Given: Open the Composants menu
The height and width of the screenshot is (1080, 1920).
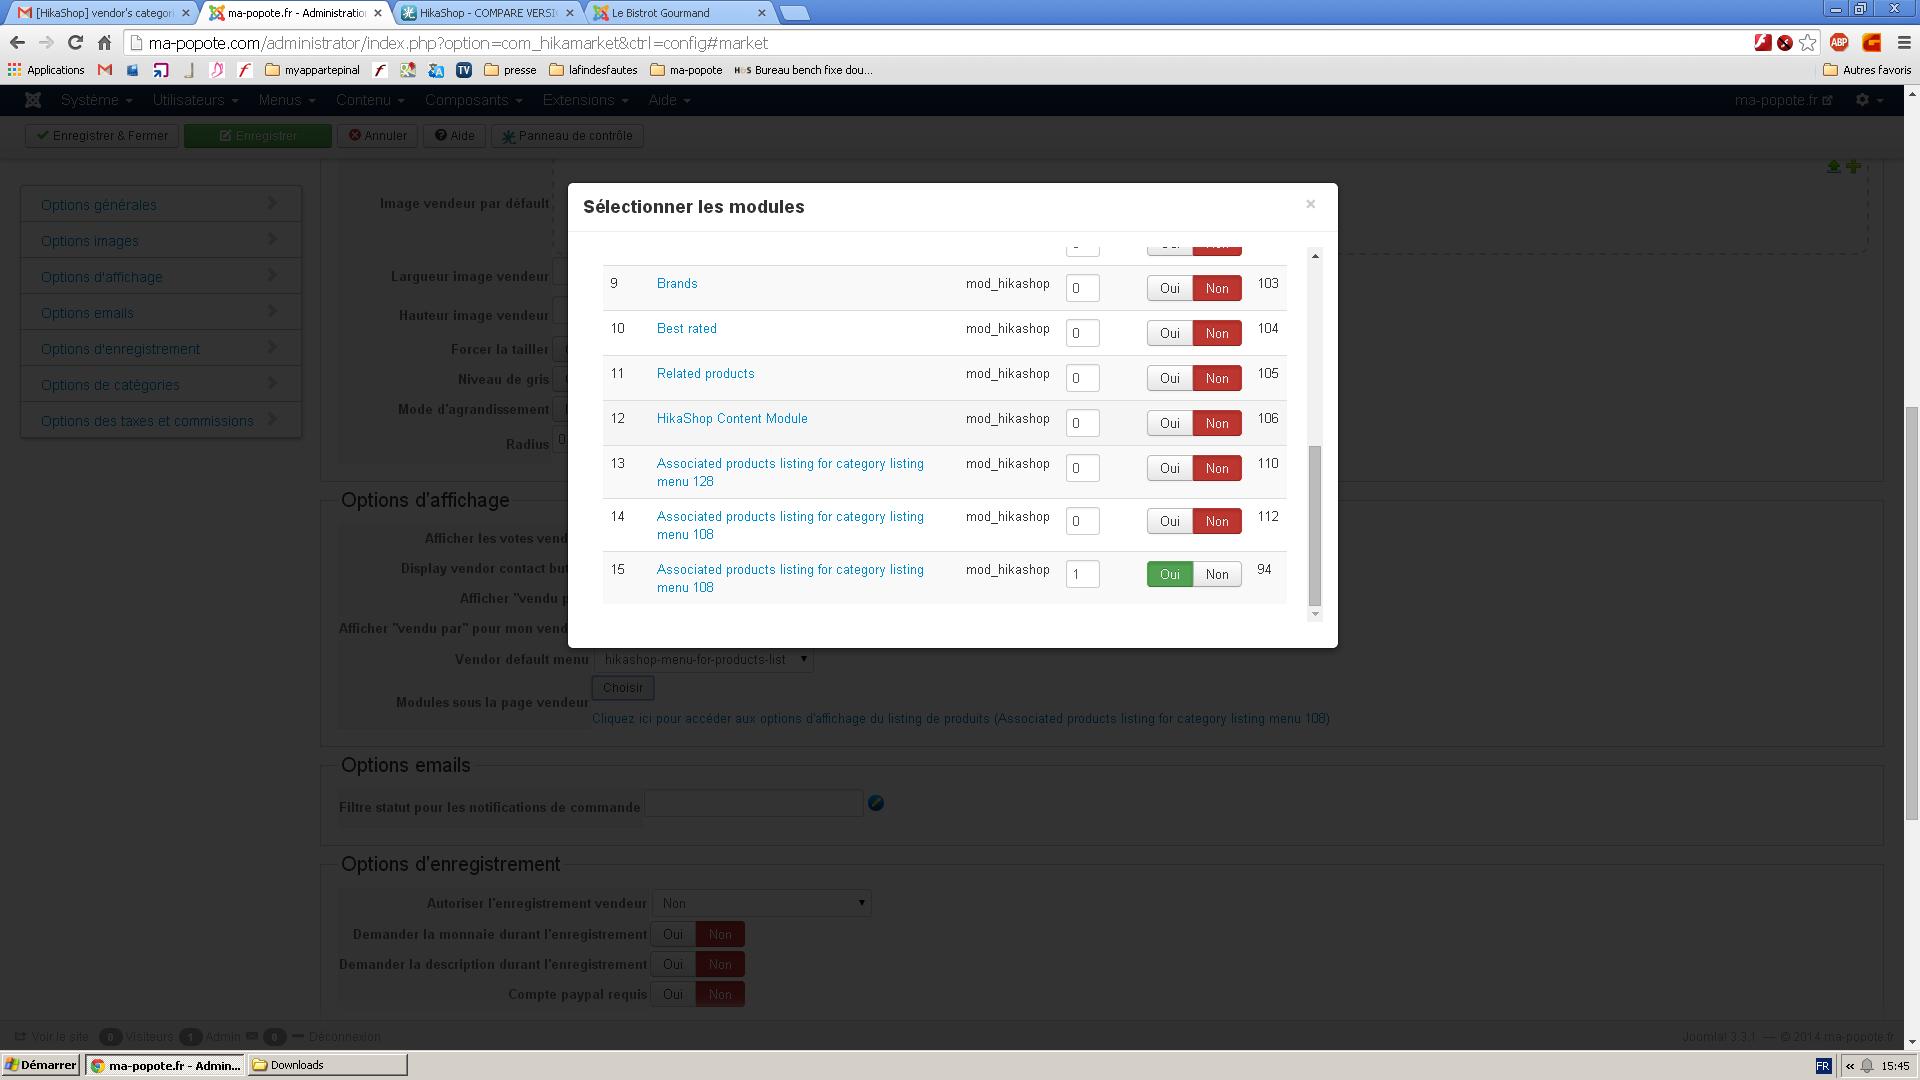Looking at the screenshot, I should click(x=473, y=100).
